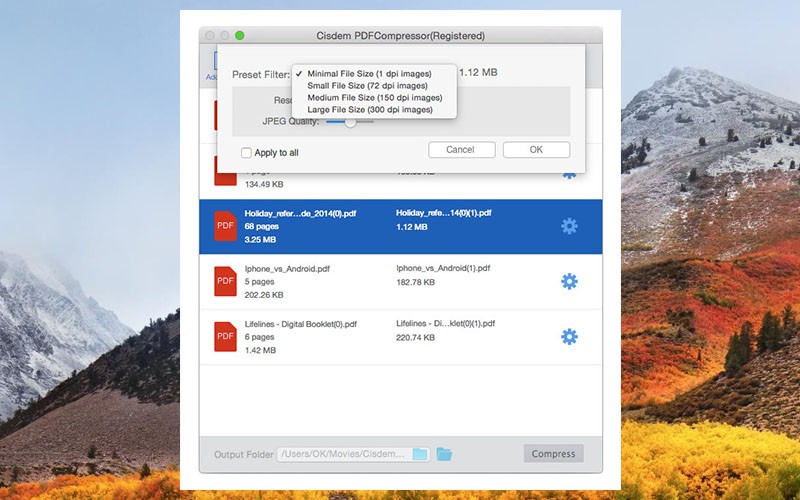
Task: Click the 5 pages label
Action: (259, 282)
